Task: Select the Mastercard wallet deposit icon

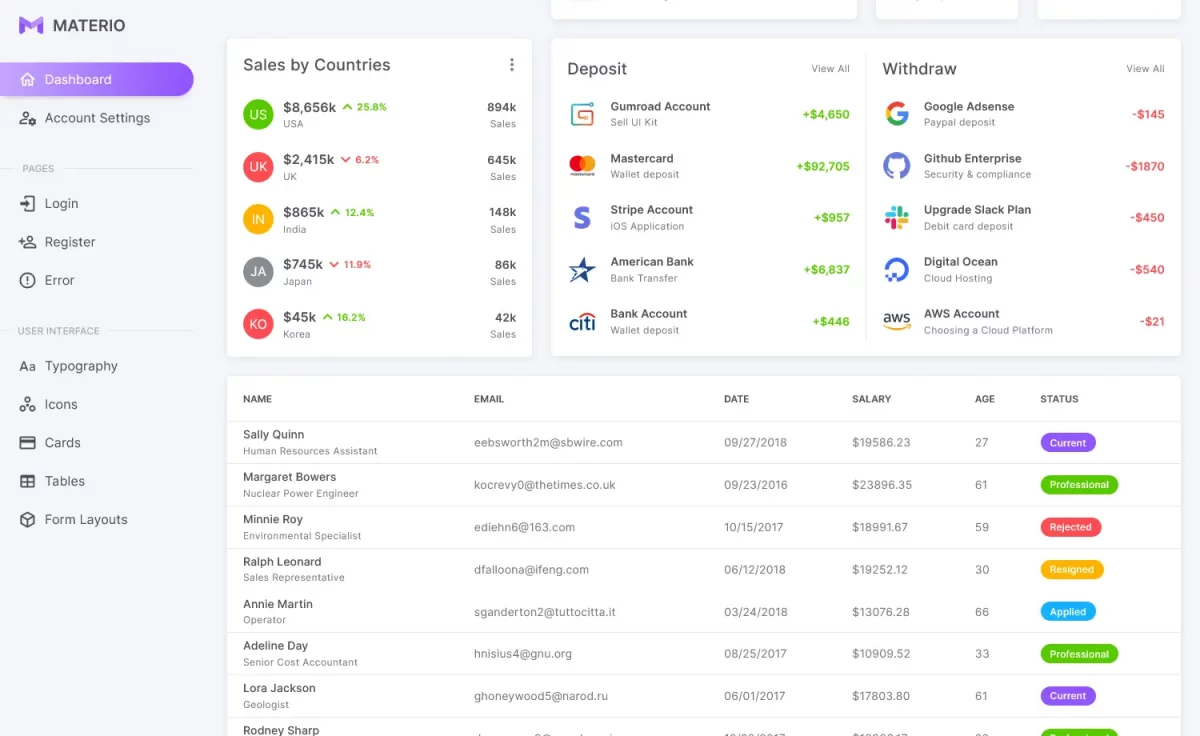Action: [x=583, y=165]
